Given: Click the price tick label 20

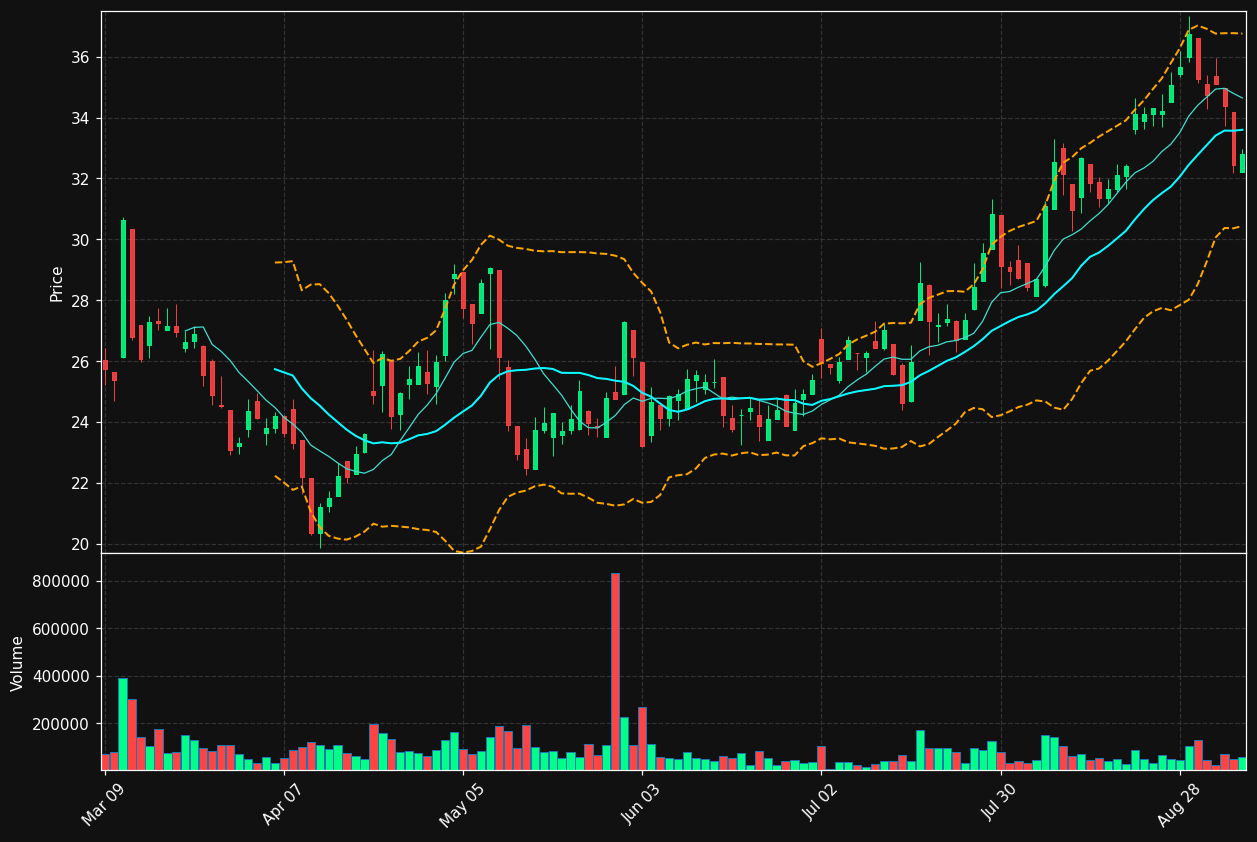Looking at the screenshot, I should point(80,545).
